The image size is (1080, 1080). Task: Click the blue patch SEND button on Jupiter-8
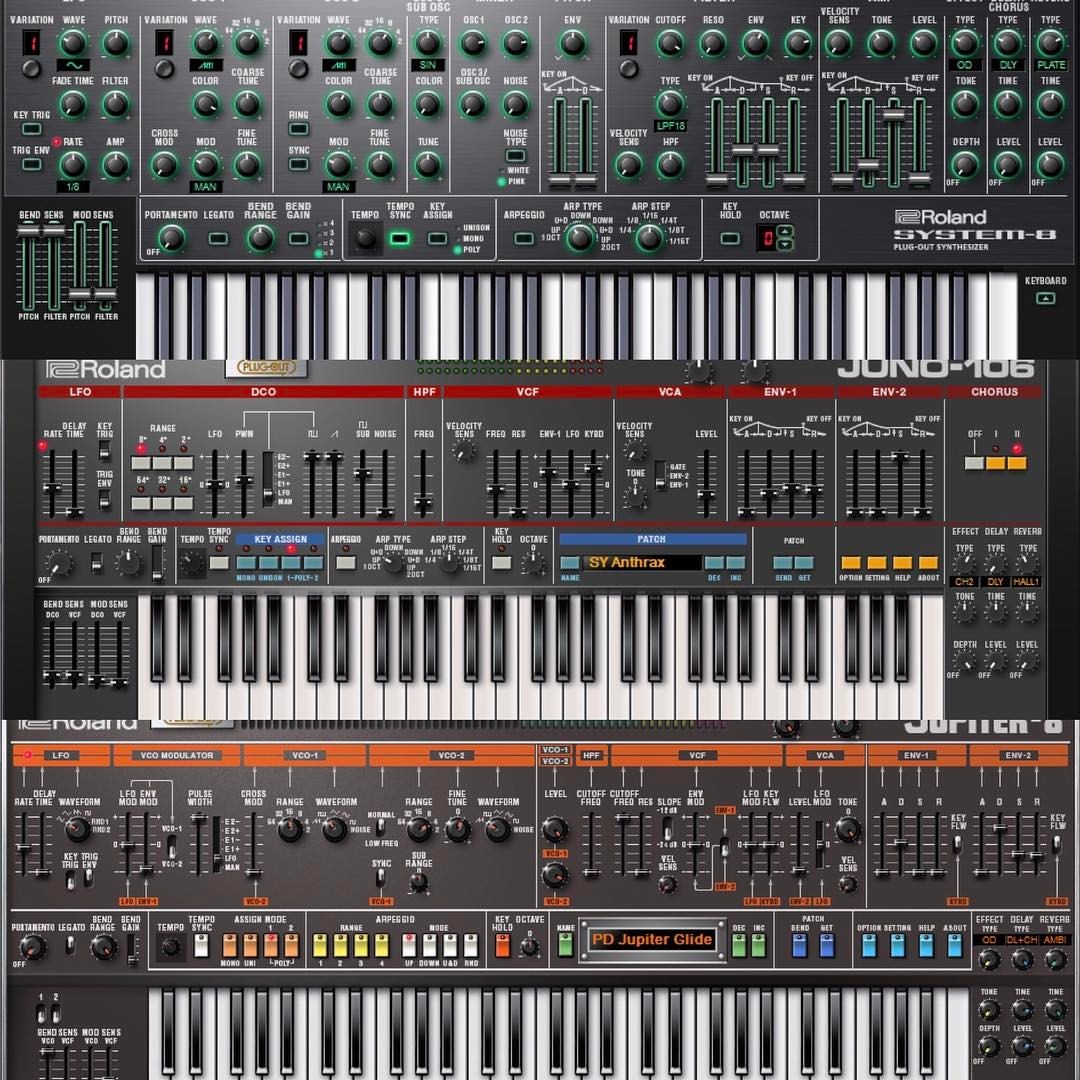799,945
